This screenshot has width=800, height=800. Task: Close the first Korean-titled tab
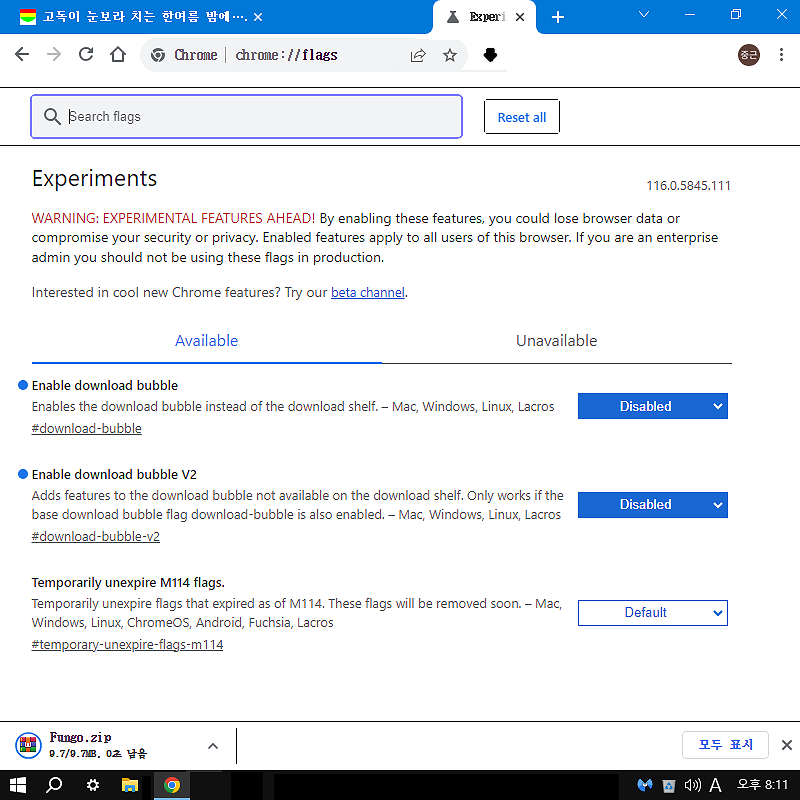[258, 17]
